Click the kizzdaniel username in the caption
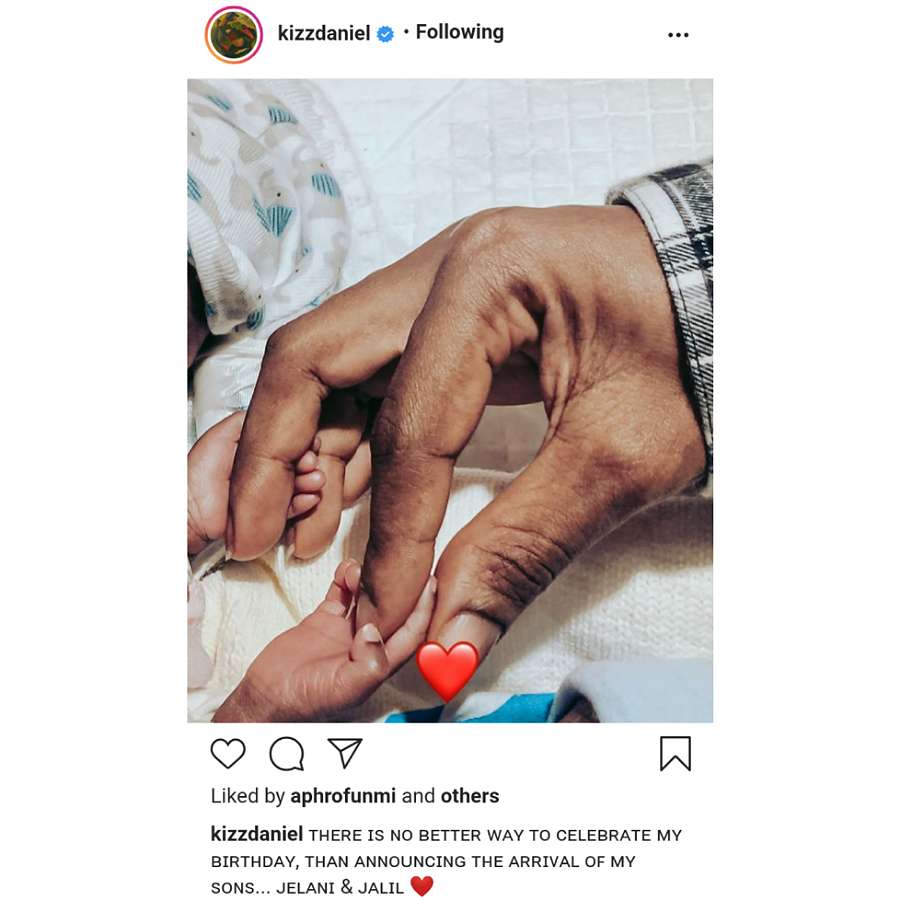Screen dimensions: 900x900 pyautogui.click(x=257, y=834)
